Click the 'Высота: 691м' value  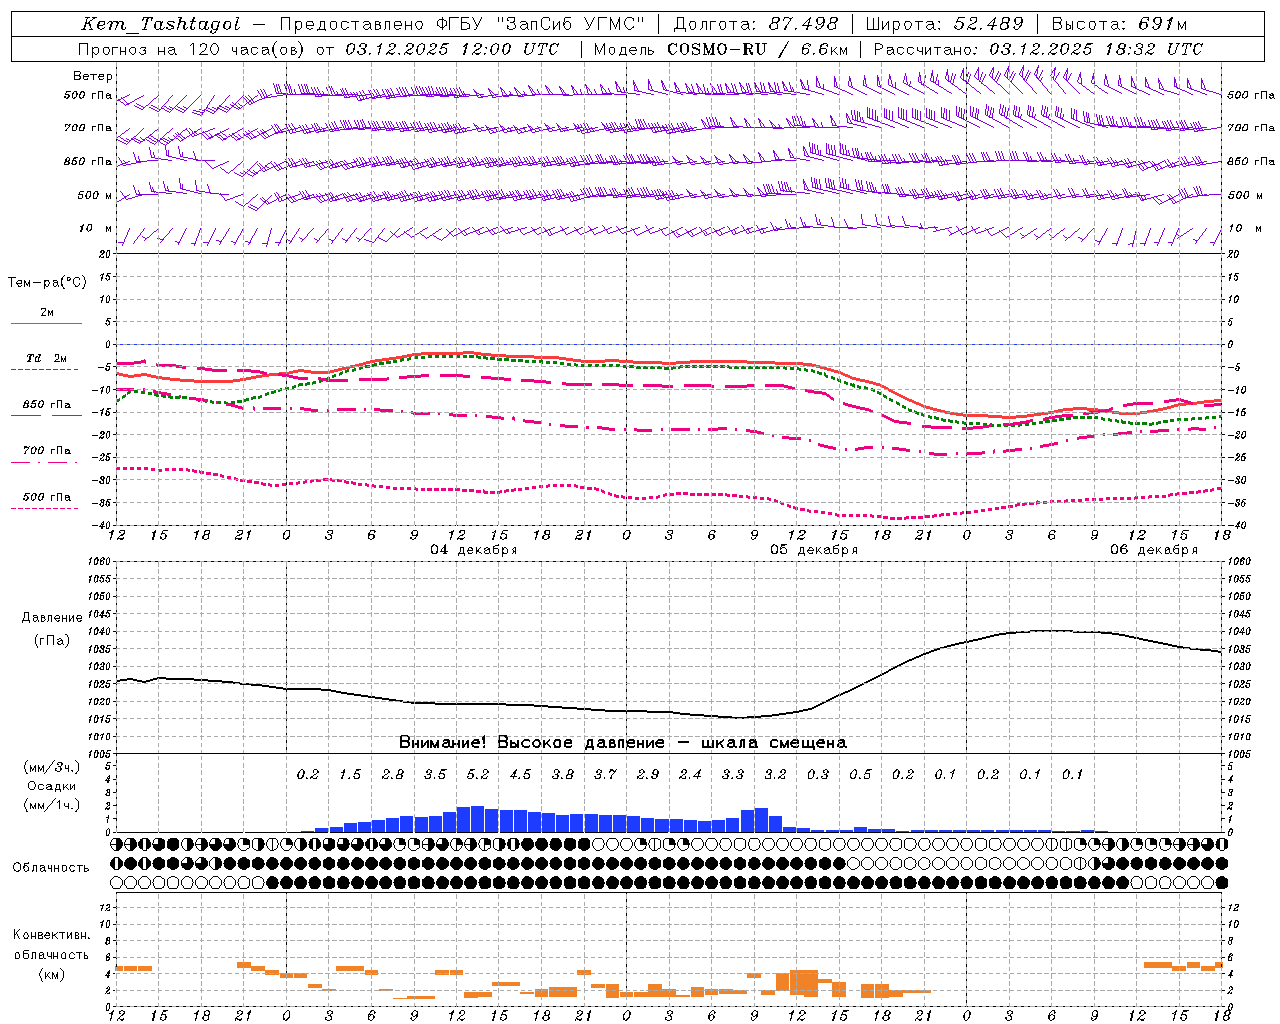1119,24
